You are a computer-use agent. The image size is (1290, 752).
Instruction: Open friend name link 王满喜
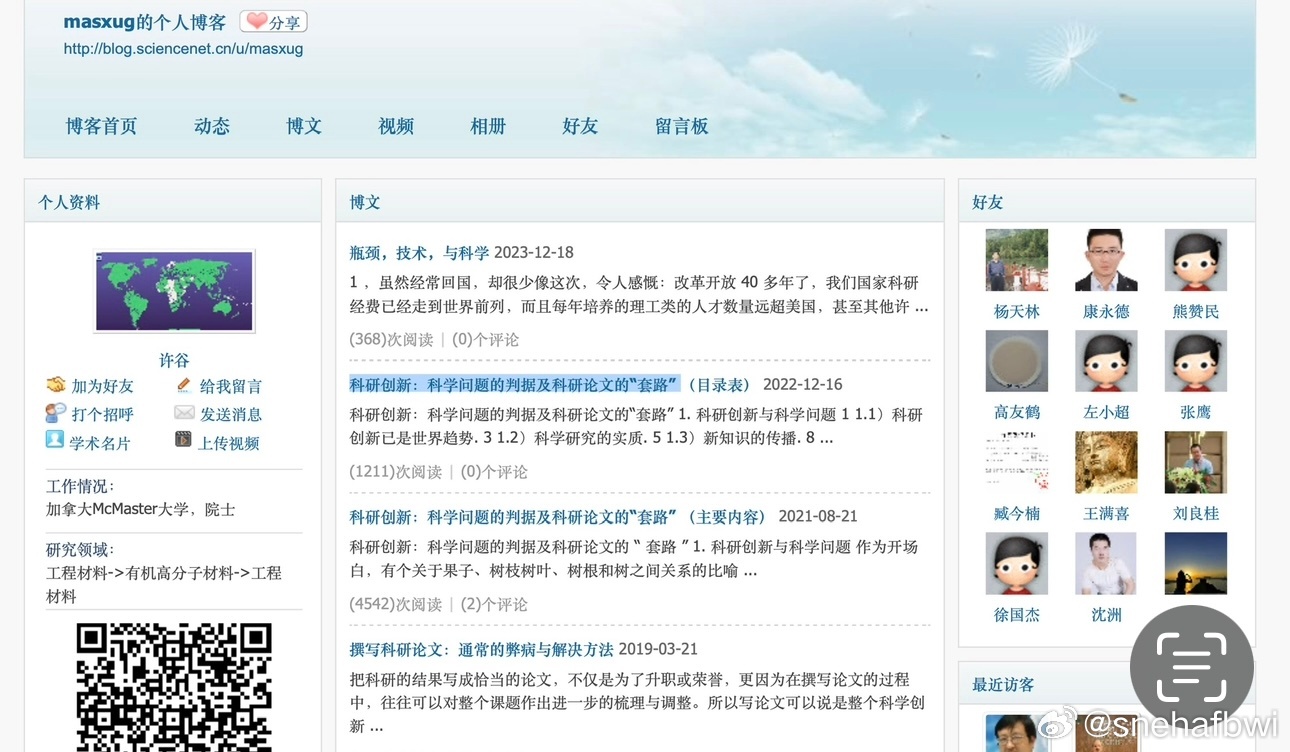1106,514
